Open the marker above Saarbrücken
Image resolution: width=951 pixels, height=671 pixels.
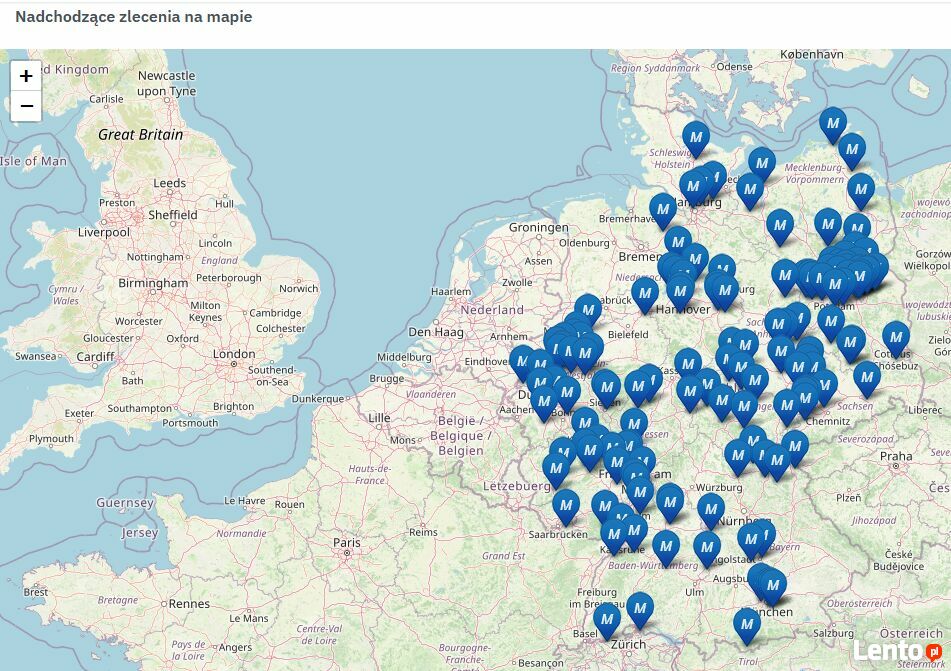point(566,506)
